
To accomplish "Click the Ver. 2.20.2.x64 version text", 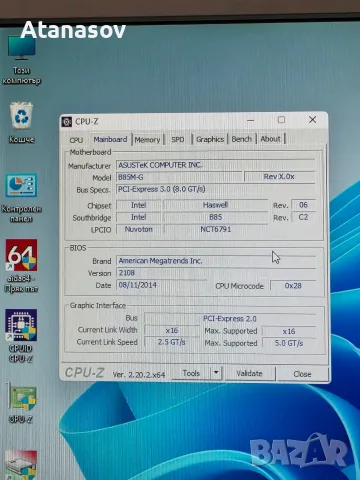I will 139,375.
